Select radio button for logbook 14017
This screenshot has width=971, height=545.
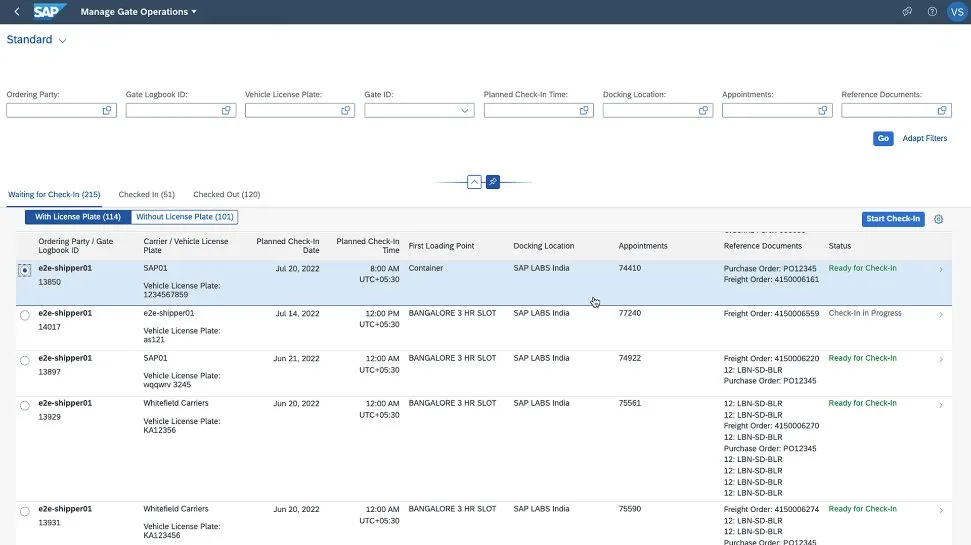[x=24, y=316]
